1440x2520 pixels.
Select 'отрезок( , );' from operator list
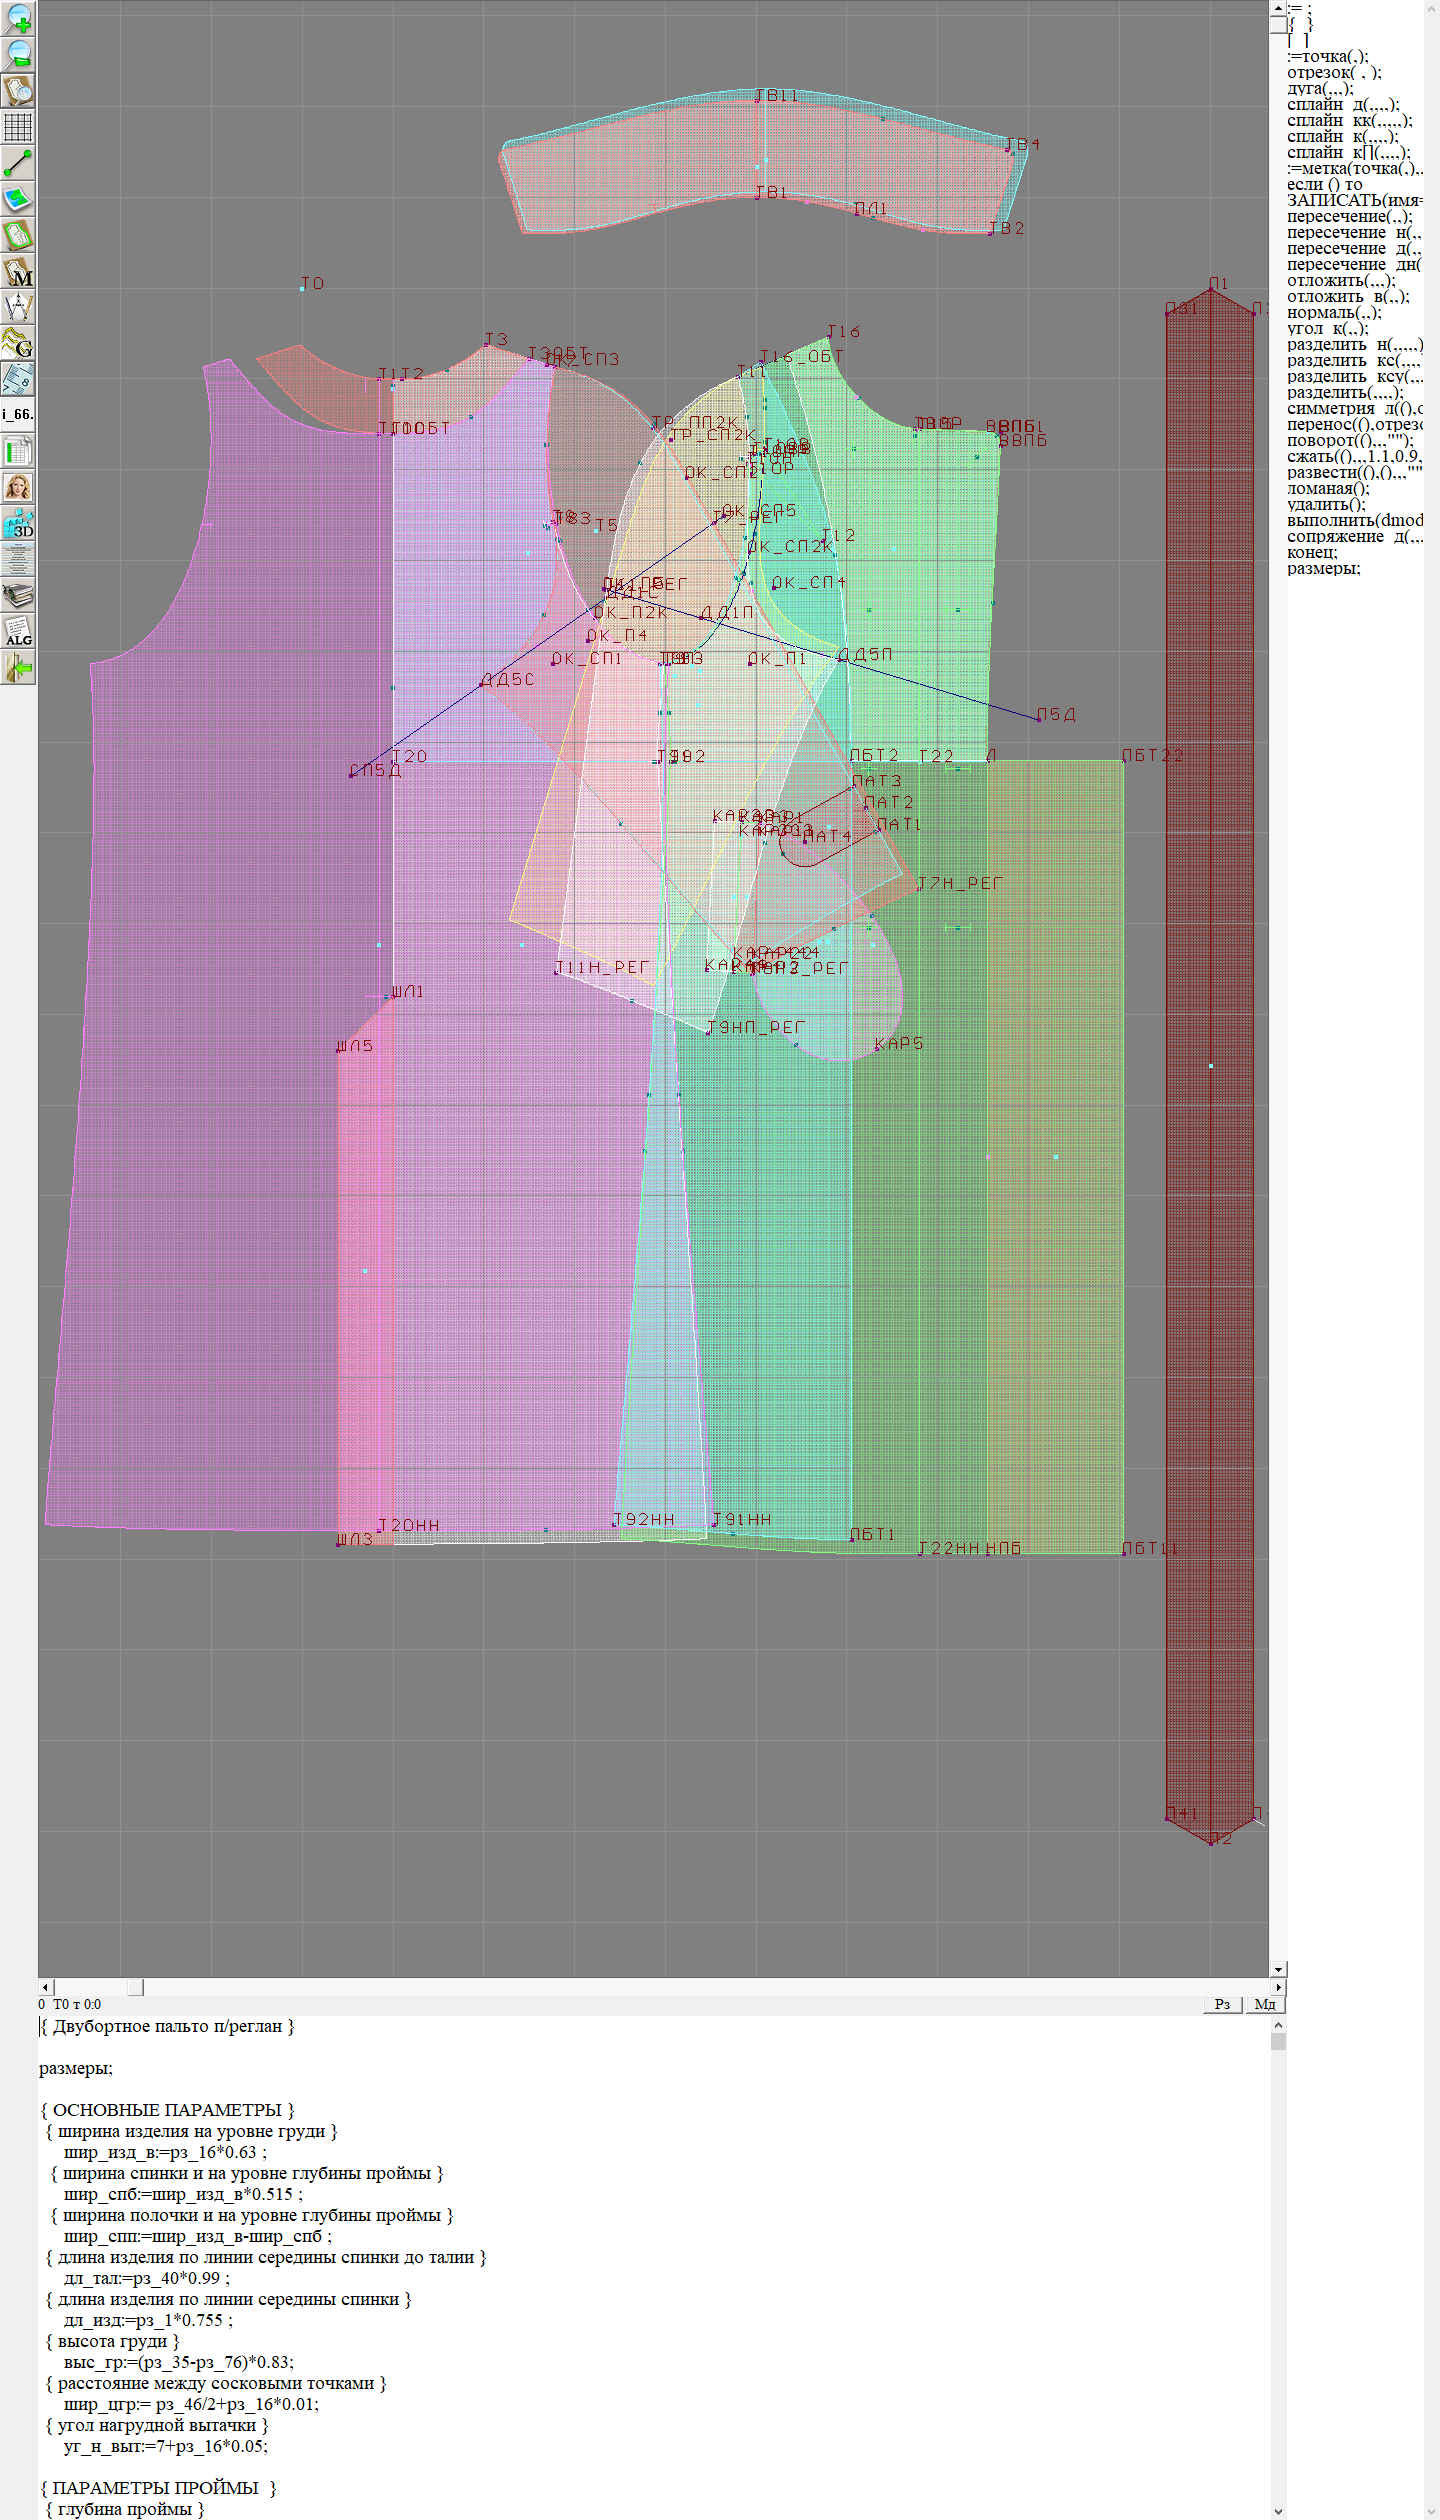pyautogui.click(x=1333, y=72)
